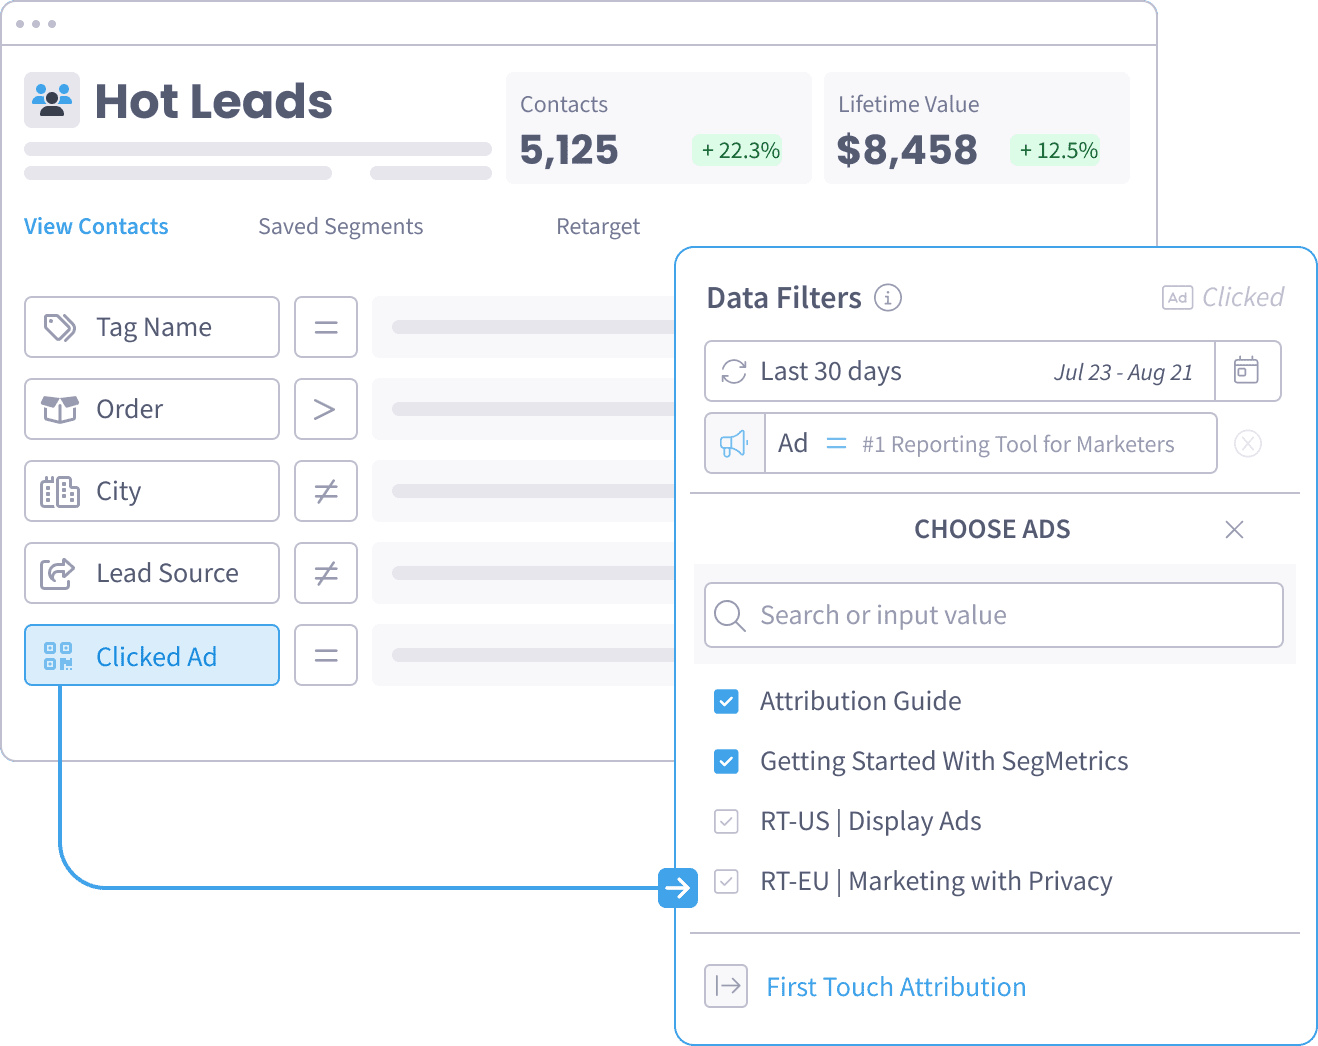Open the Tag Name equals operator dropdown
Image resolution: width=1318 pixels, height=1046 pixels.
tap(326, 327)
